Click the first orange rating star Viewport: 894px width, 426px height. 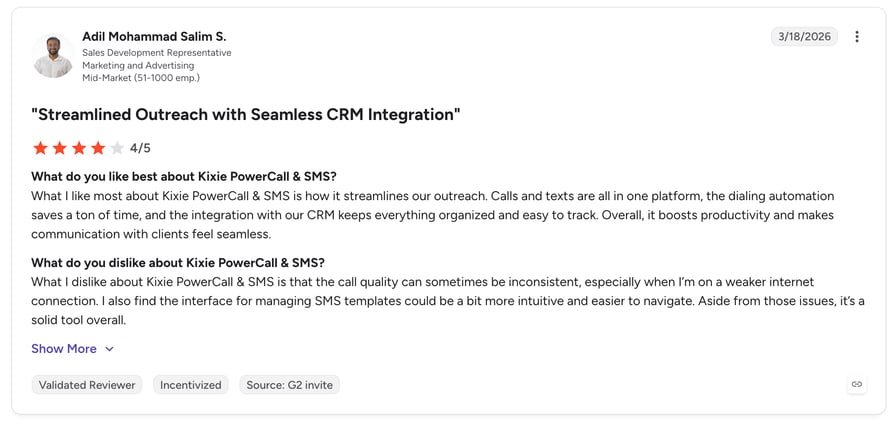click(40, 148)
